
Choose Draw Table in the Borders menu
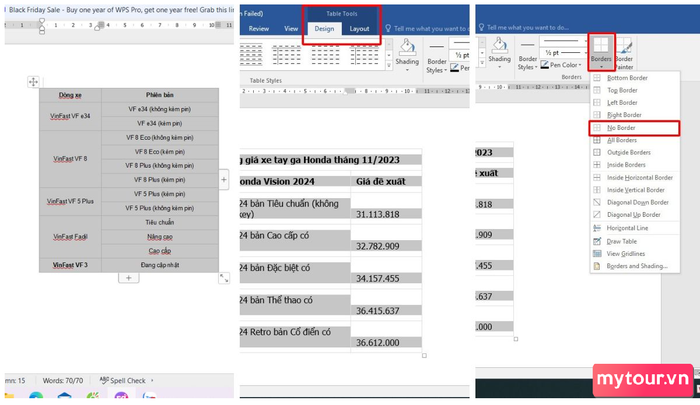click(634, 242)
